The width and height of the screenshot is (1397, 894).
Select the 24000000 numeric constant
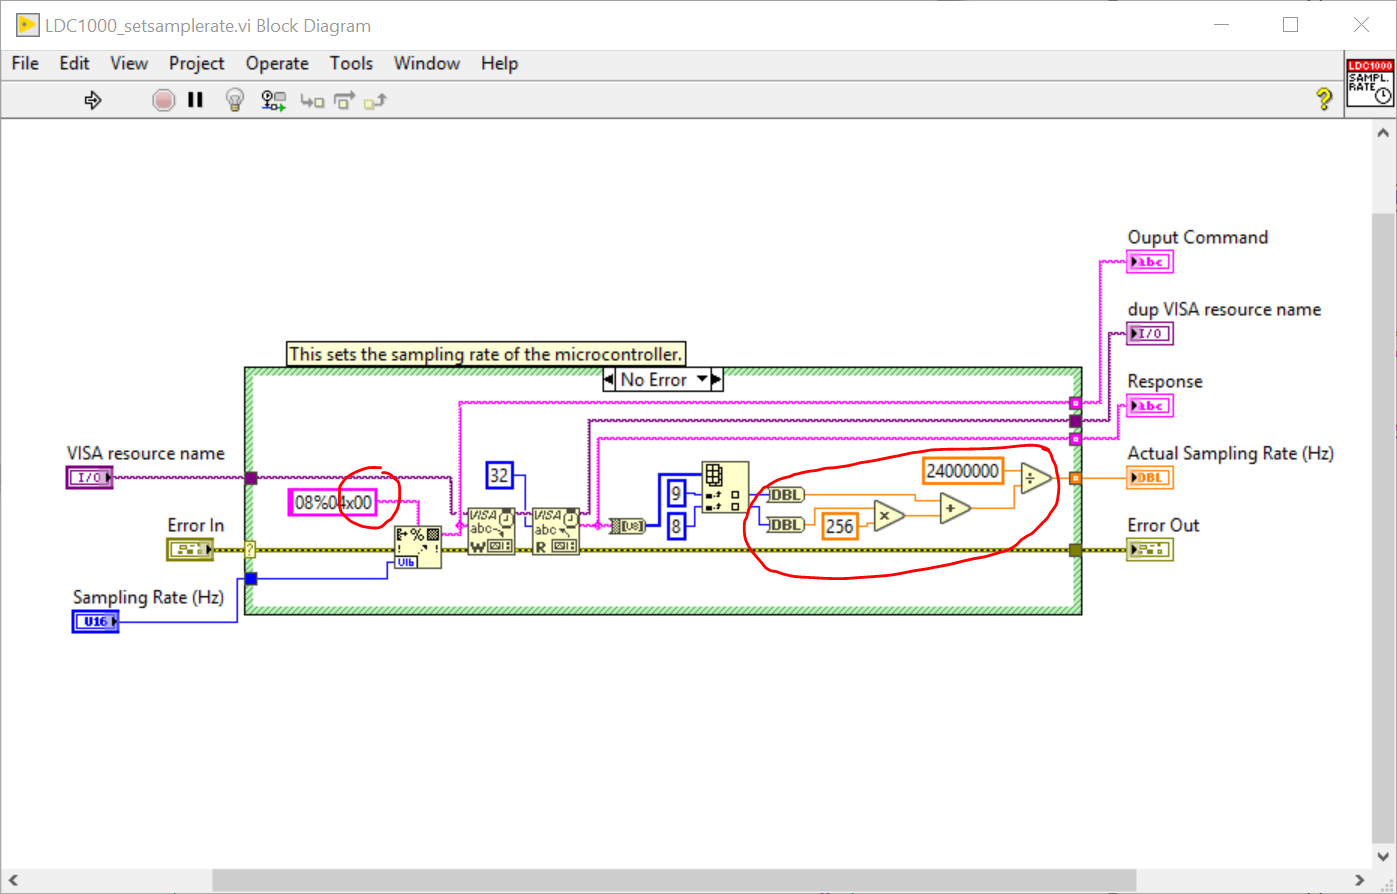click(963, 471)
